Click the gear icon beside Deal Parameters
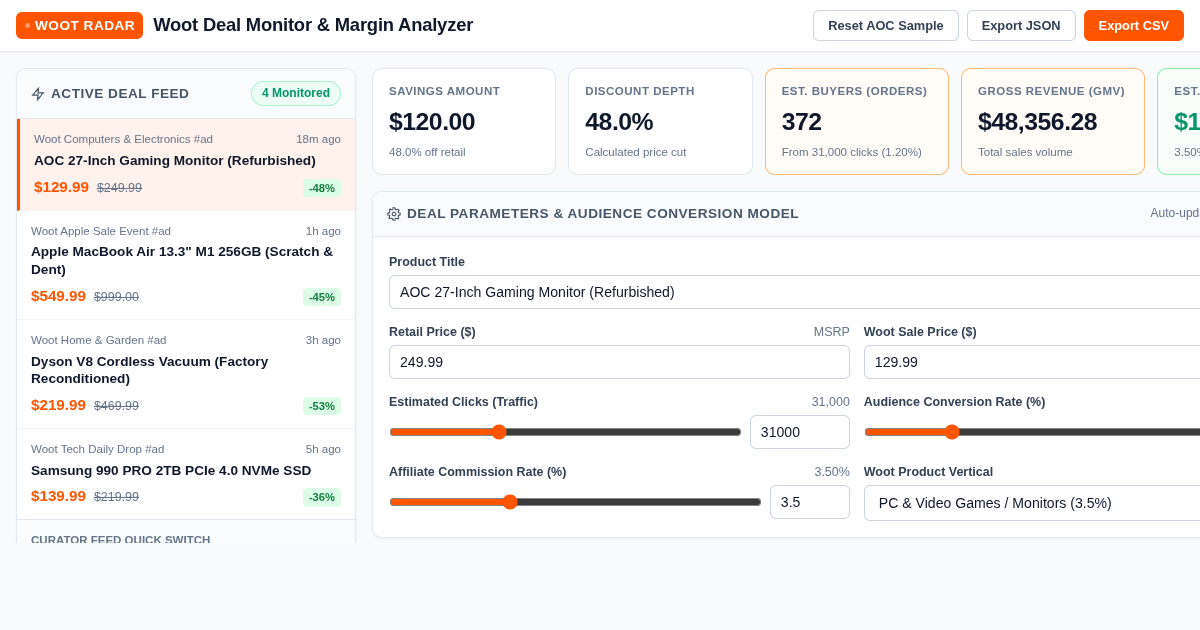This screenshot has height=630, width=1200. tap(394, 214)
